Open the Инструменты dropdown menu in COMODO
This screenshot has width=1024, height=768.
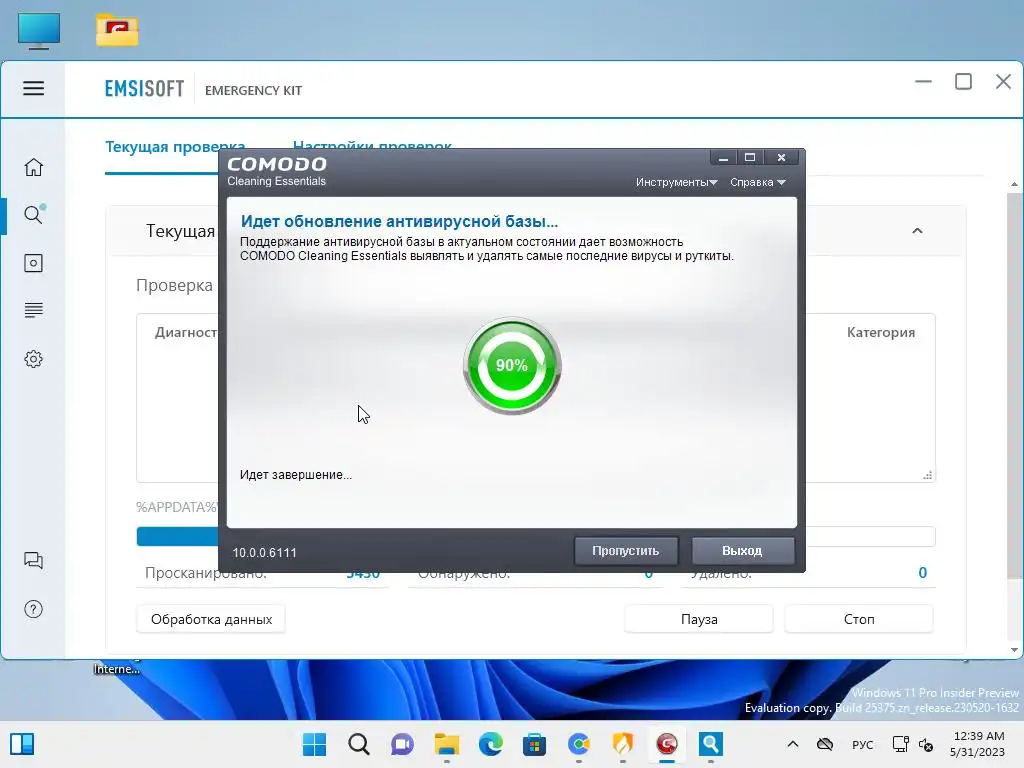tap(677, 182)
